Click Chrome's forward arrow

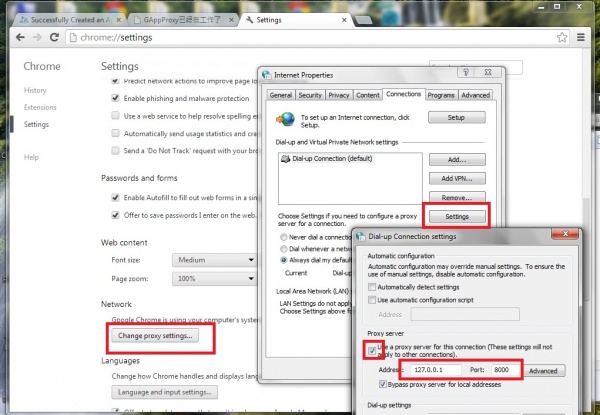pyautogui.click(x=37, y=37)
